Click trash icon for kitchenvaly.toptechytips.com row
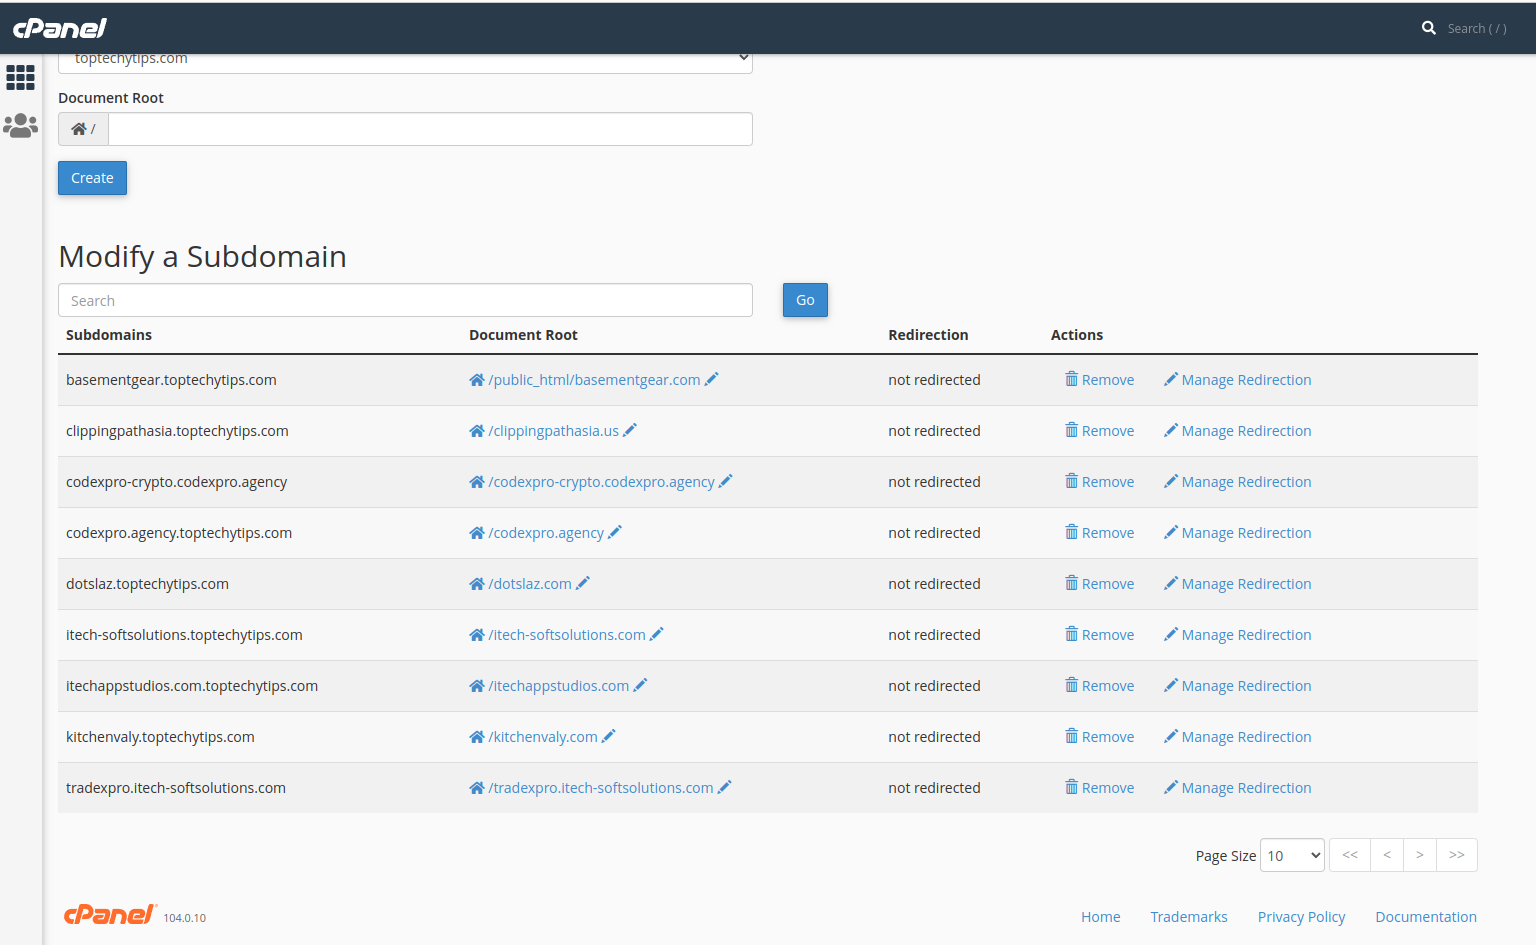The image size is (1536, 945). 1072,736
